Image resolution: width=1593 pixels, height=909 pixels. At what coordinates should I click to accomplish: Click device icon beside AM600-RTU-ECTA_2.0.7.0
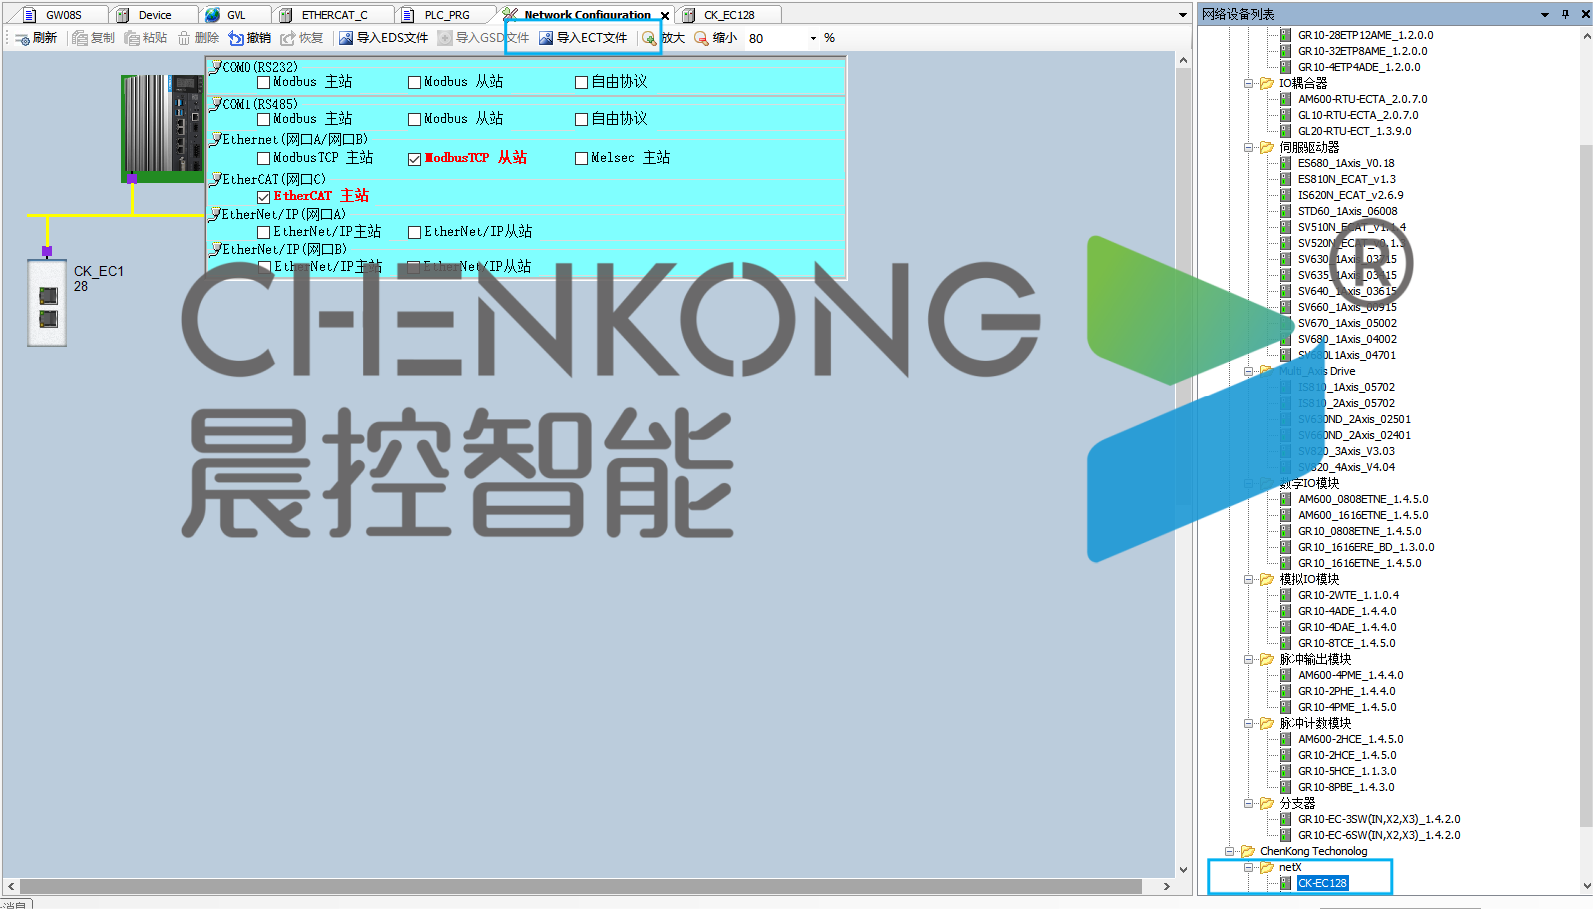1286,99
